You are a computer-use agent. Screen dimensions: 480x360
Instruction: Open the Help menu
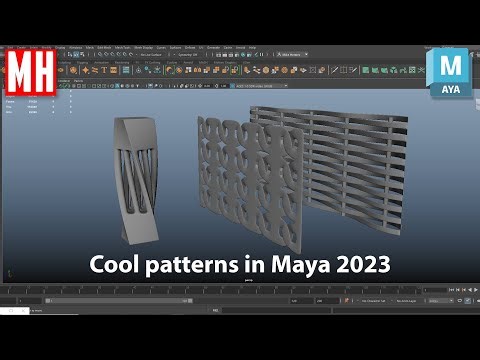(x=252, y=48)
